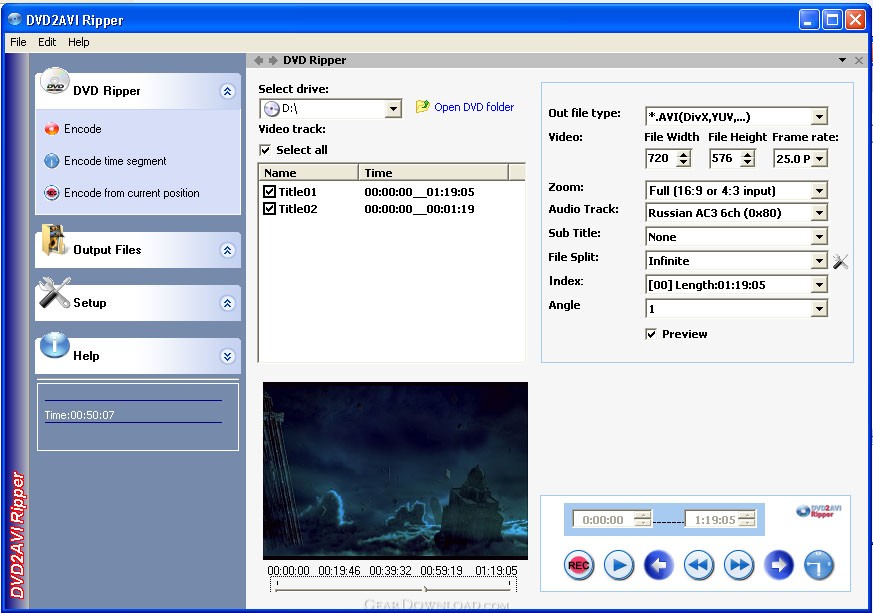Open the Out file type dropdown
Viewport: 873px width, 613px height.
click(819, 117)
